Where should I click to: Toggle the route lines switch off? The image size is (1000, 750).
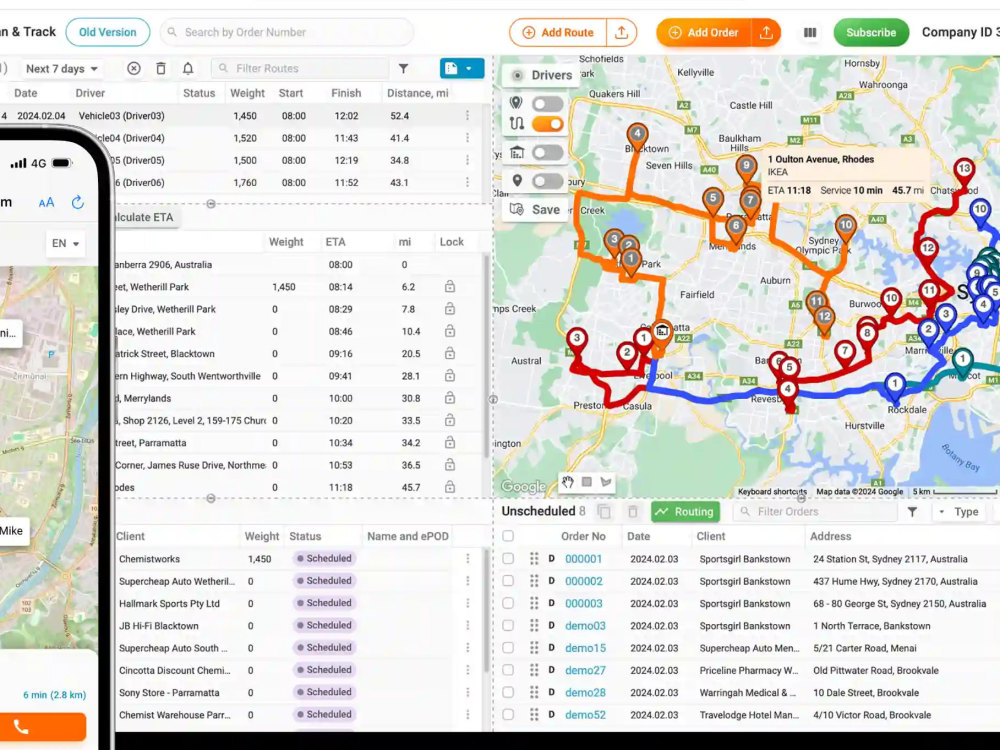click(x=547, y=124)
